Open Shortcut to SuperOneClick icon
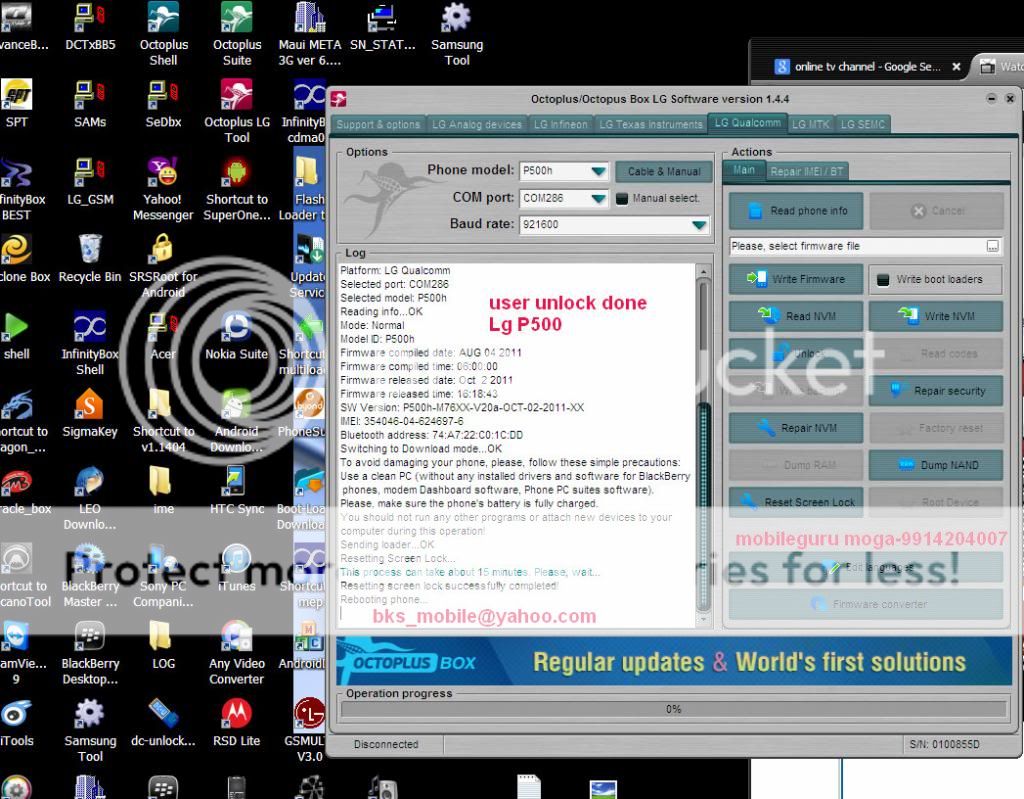Viewport: 1024px width, 799px height. (236, 189)
